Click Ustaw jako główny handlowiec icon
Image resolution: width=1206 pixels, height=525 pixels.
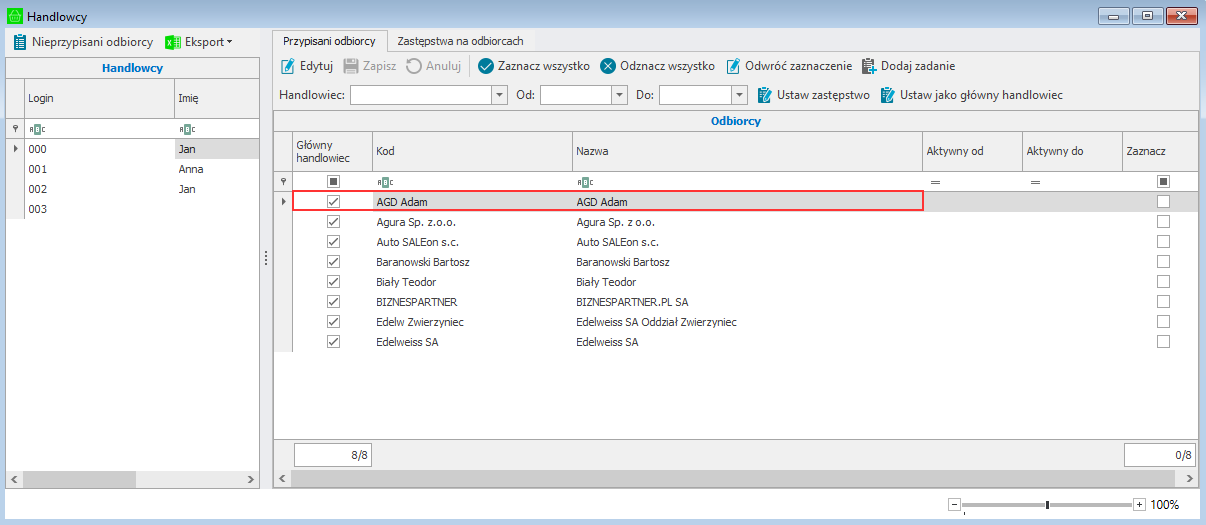click(x=888, y=95)
